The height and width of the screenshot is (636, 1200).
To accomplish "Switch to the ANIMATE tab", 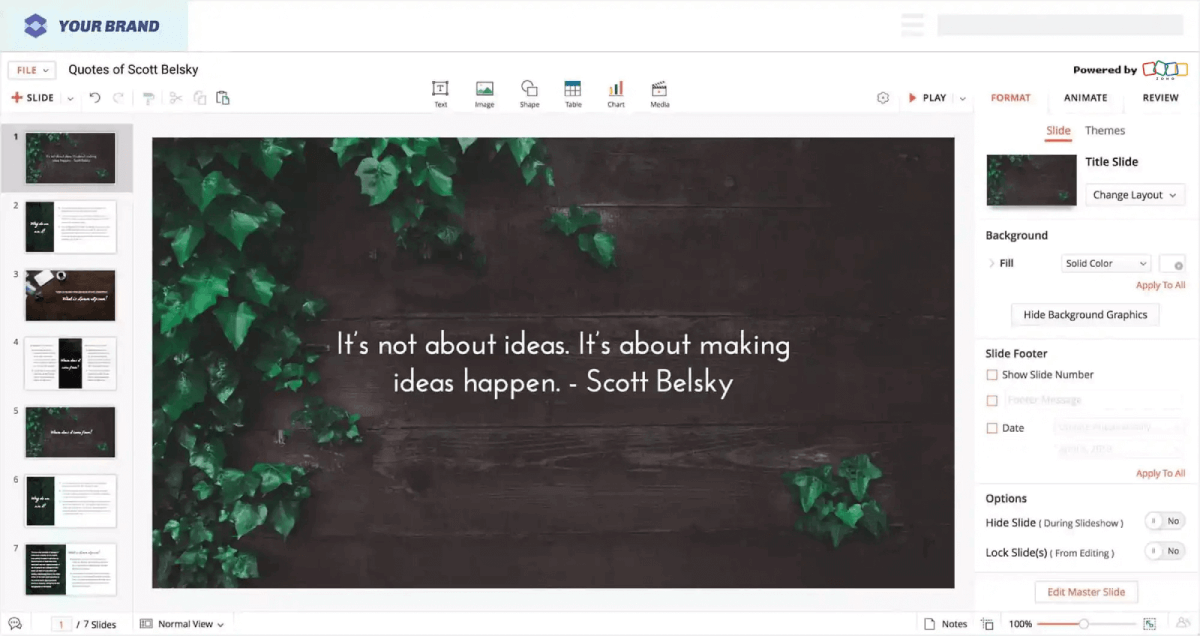I will coord(1085,98).
